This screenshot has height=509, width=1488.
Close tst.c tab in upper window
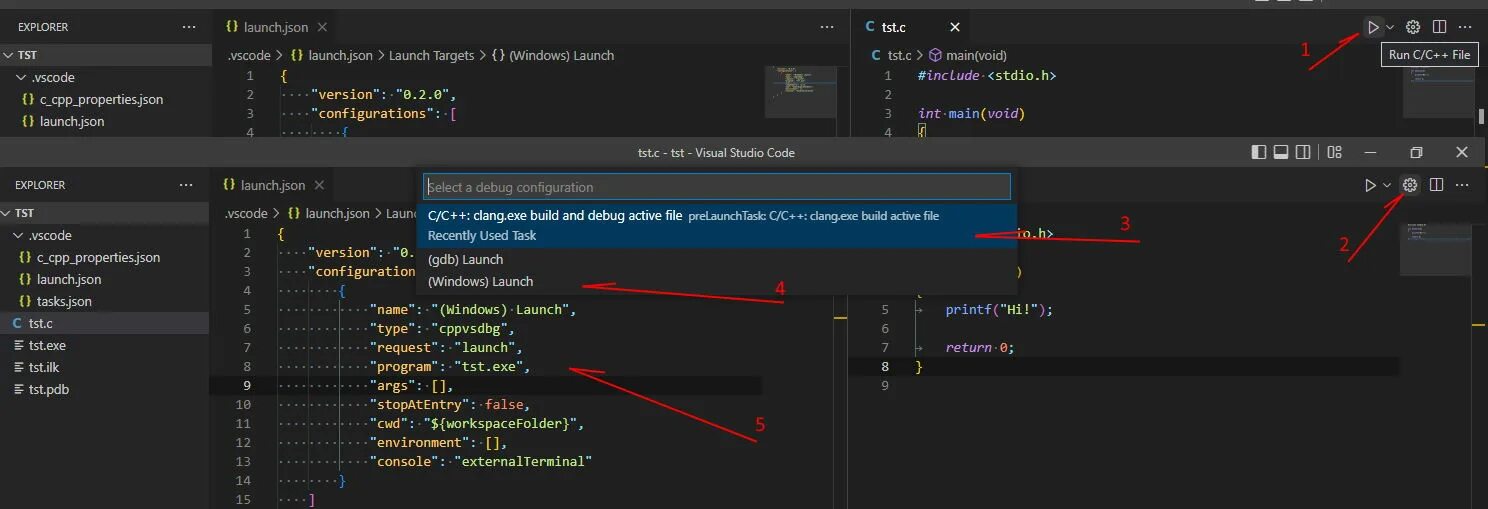pos(954,27)
